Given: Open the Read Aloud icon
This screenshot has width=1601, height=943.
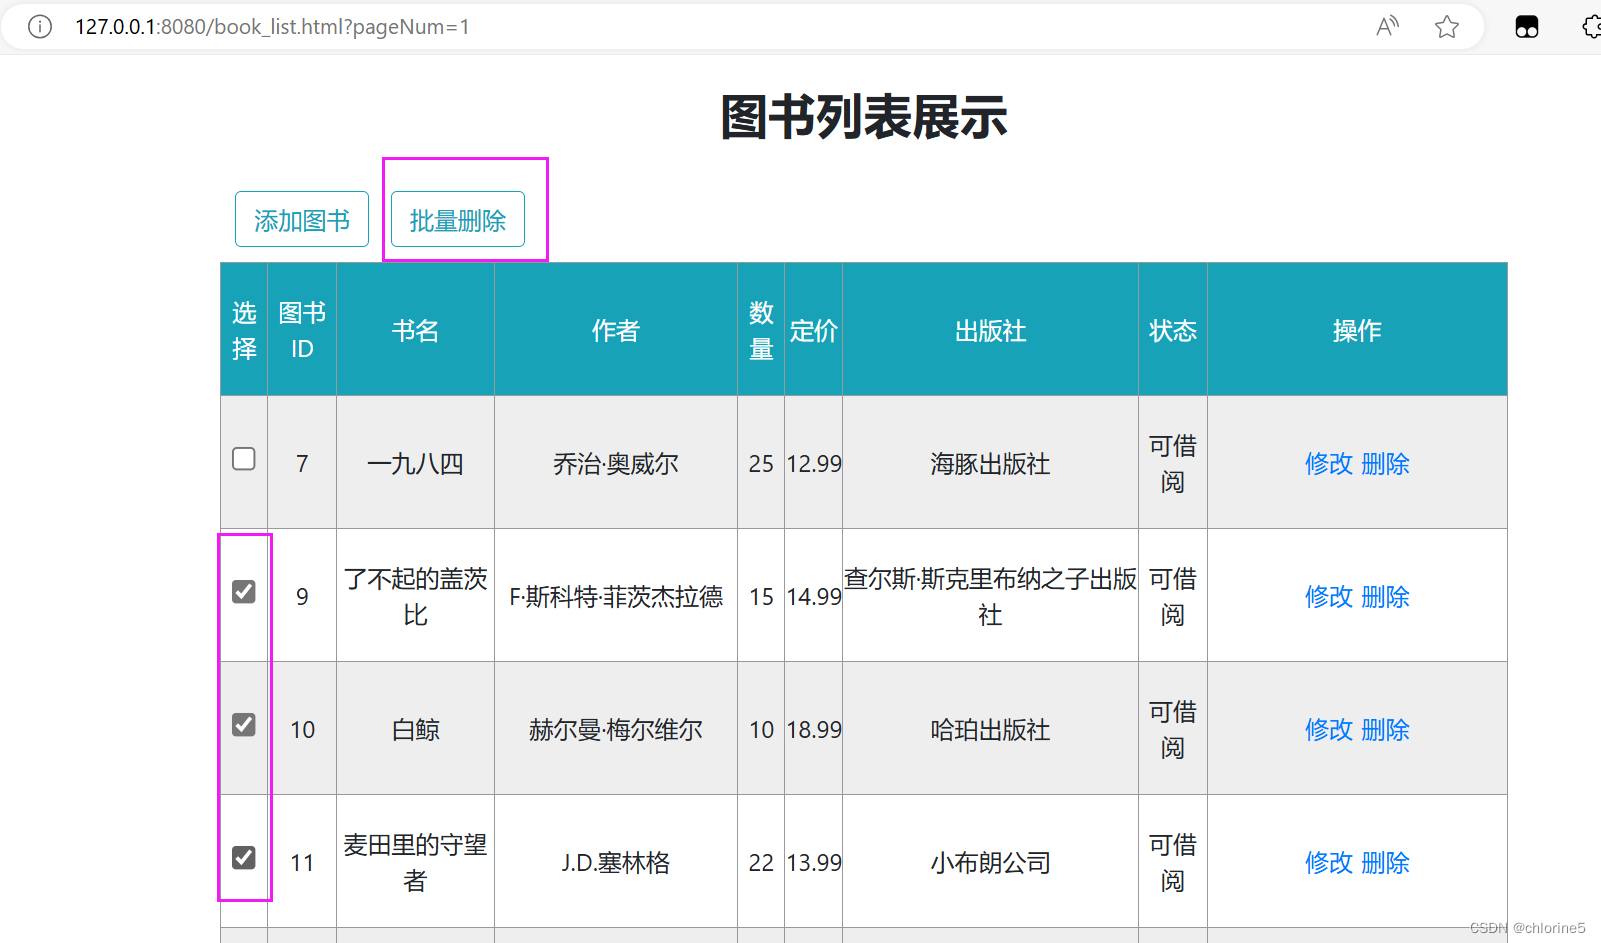Looking at the screenshot, I should coord(1387,27).
